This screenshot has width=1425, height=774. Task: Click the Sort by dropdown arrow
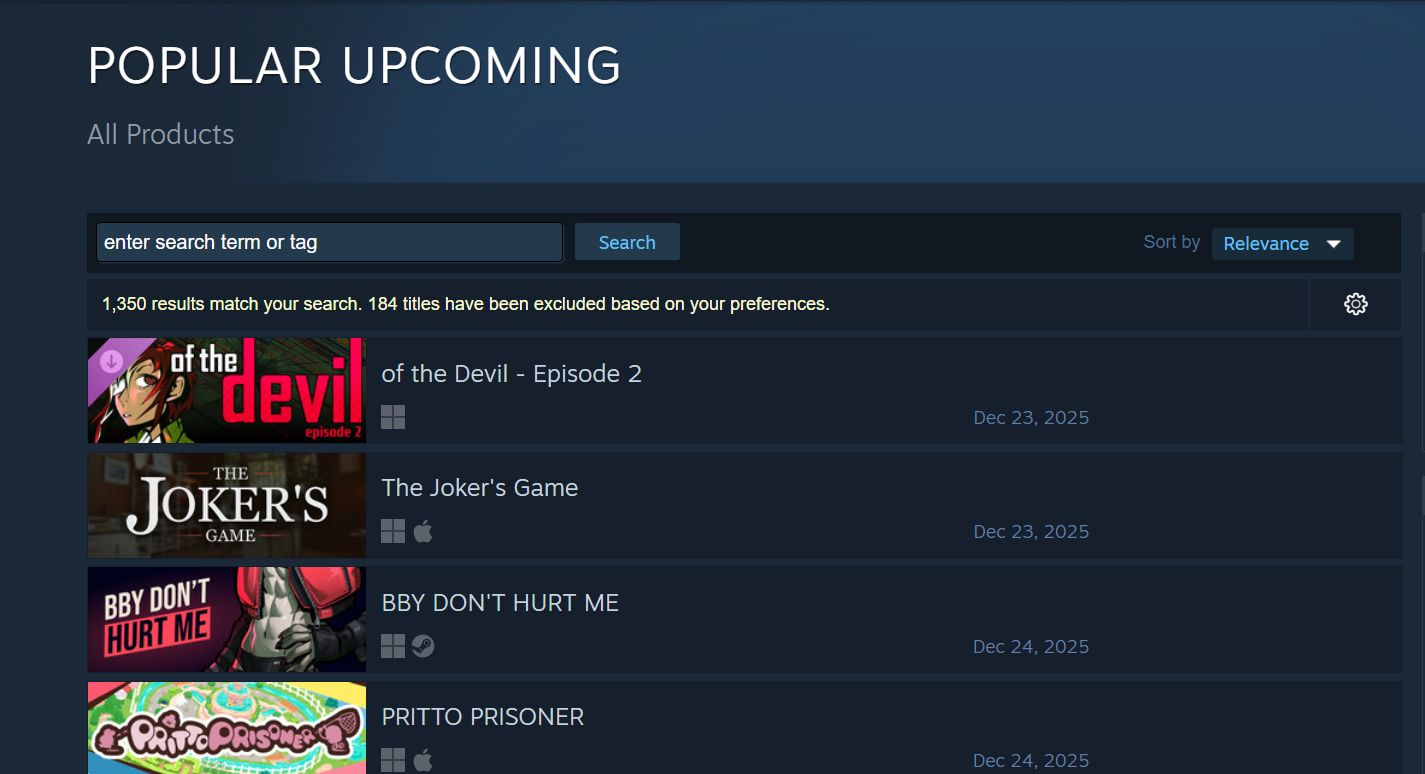pyautogui.click(x=1333, y=244)
